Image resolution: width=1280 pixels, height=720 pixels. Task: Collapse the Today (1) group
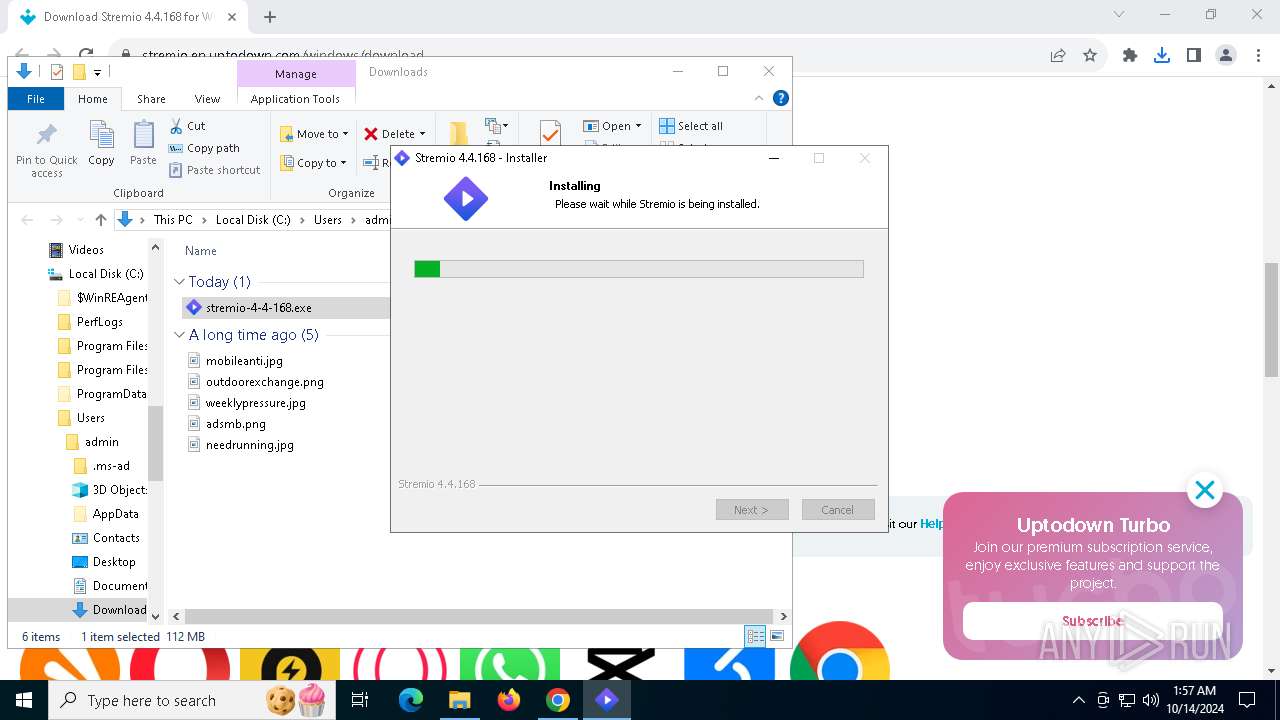(x=180, y=282)
